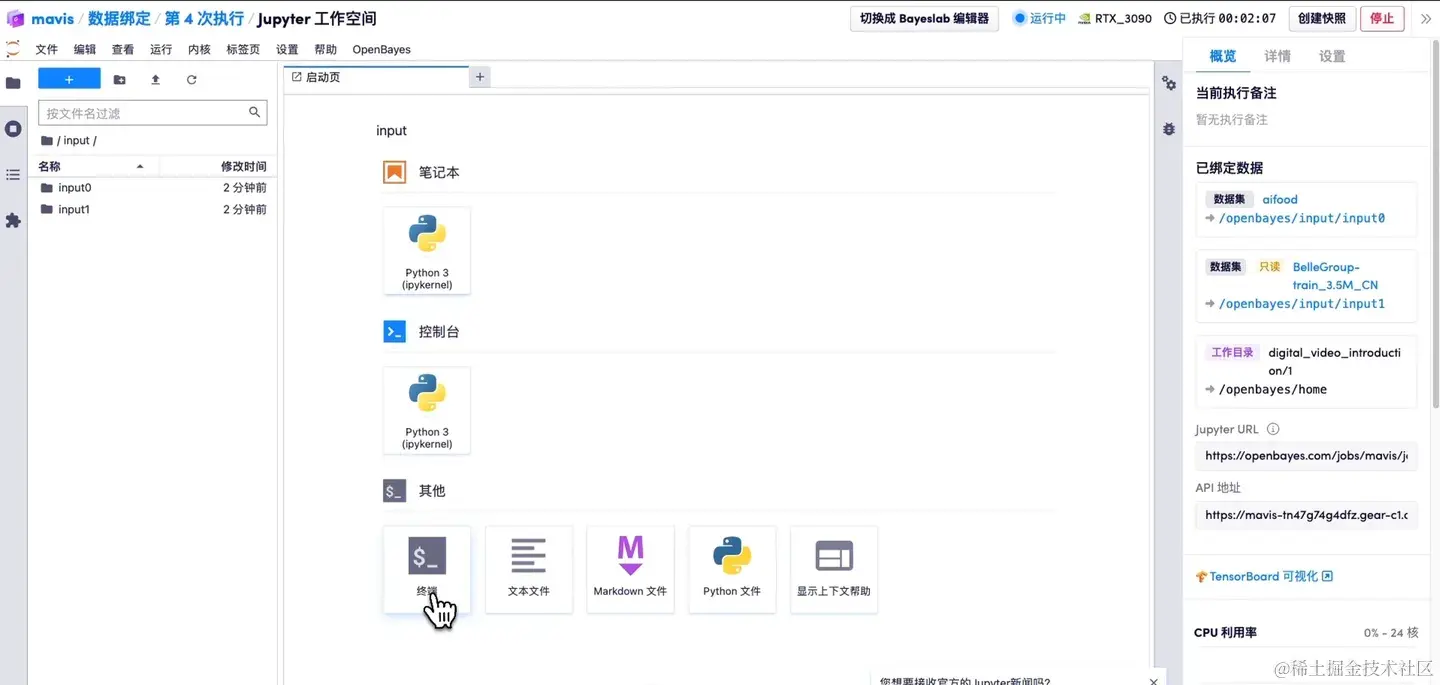Open the 运行 menu
Screen dimensions: 1440x685
tap(161, 49)
